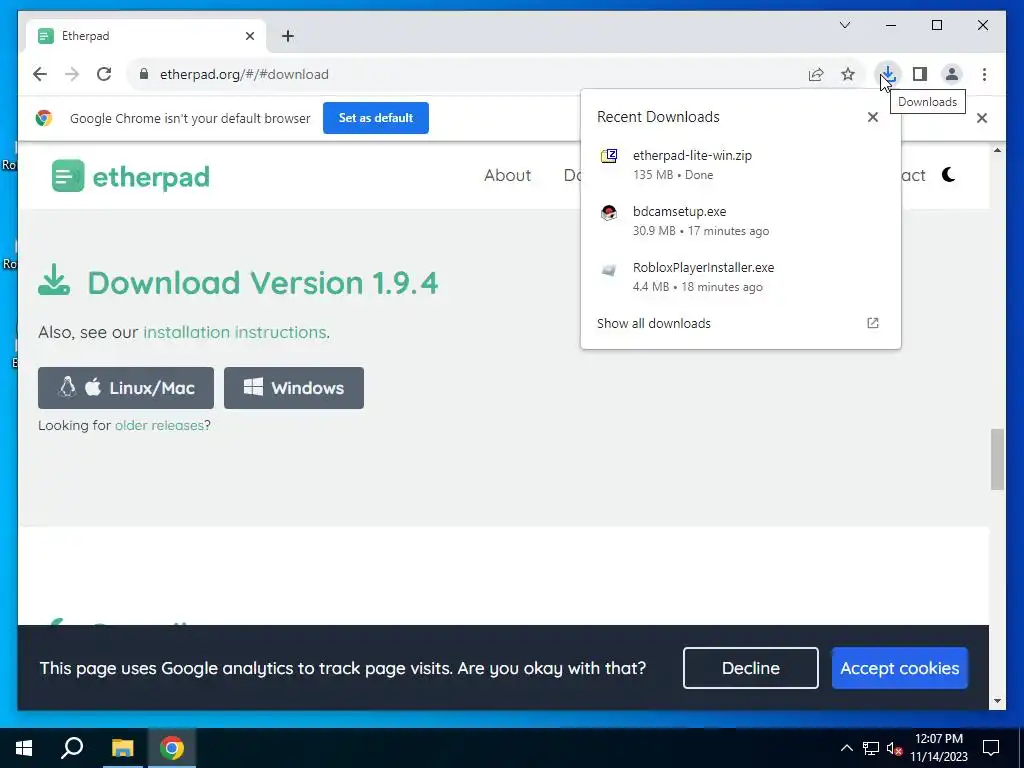
Task: Click the scrollbar down arrow
Action: coord(997,701)
